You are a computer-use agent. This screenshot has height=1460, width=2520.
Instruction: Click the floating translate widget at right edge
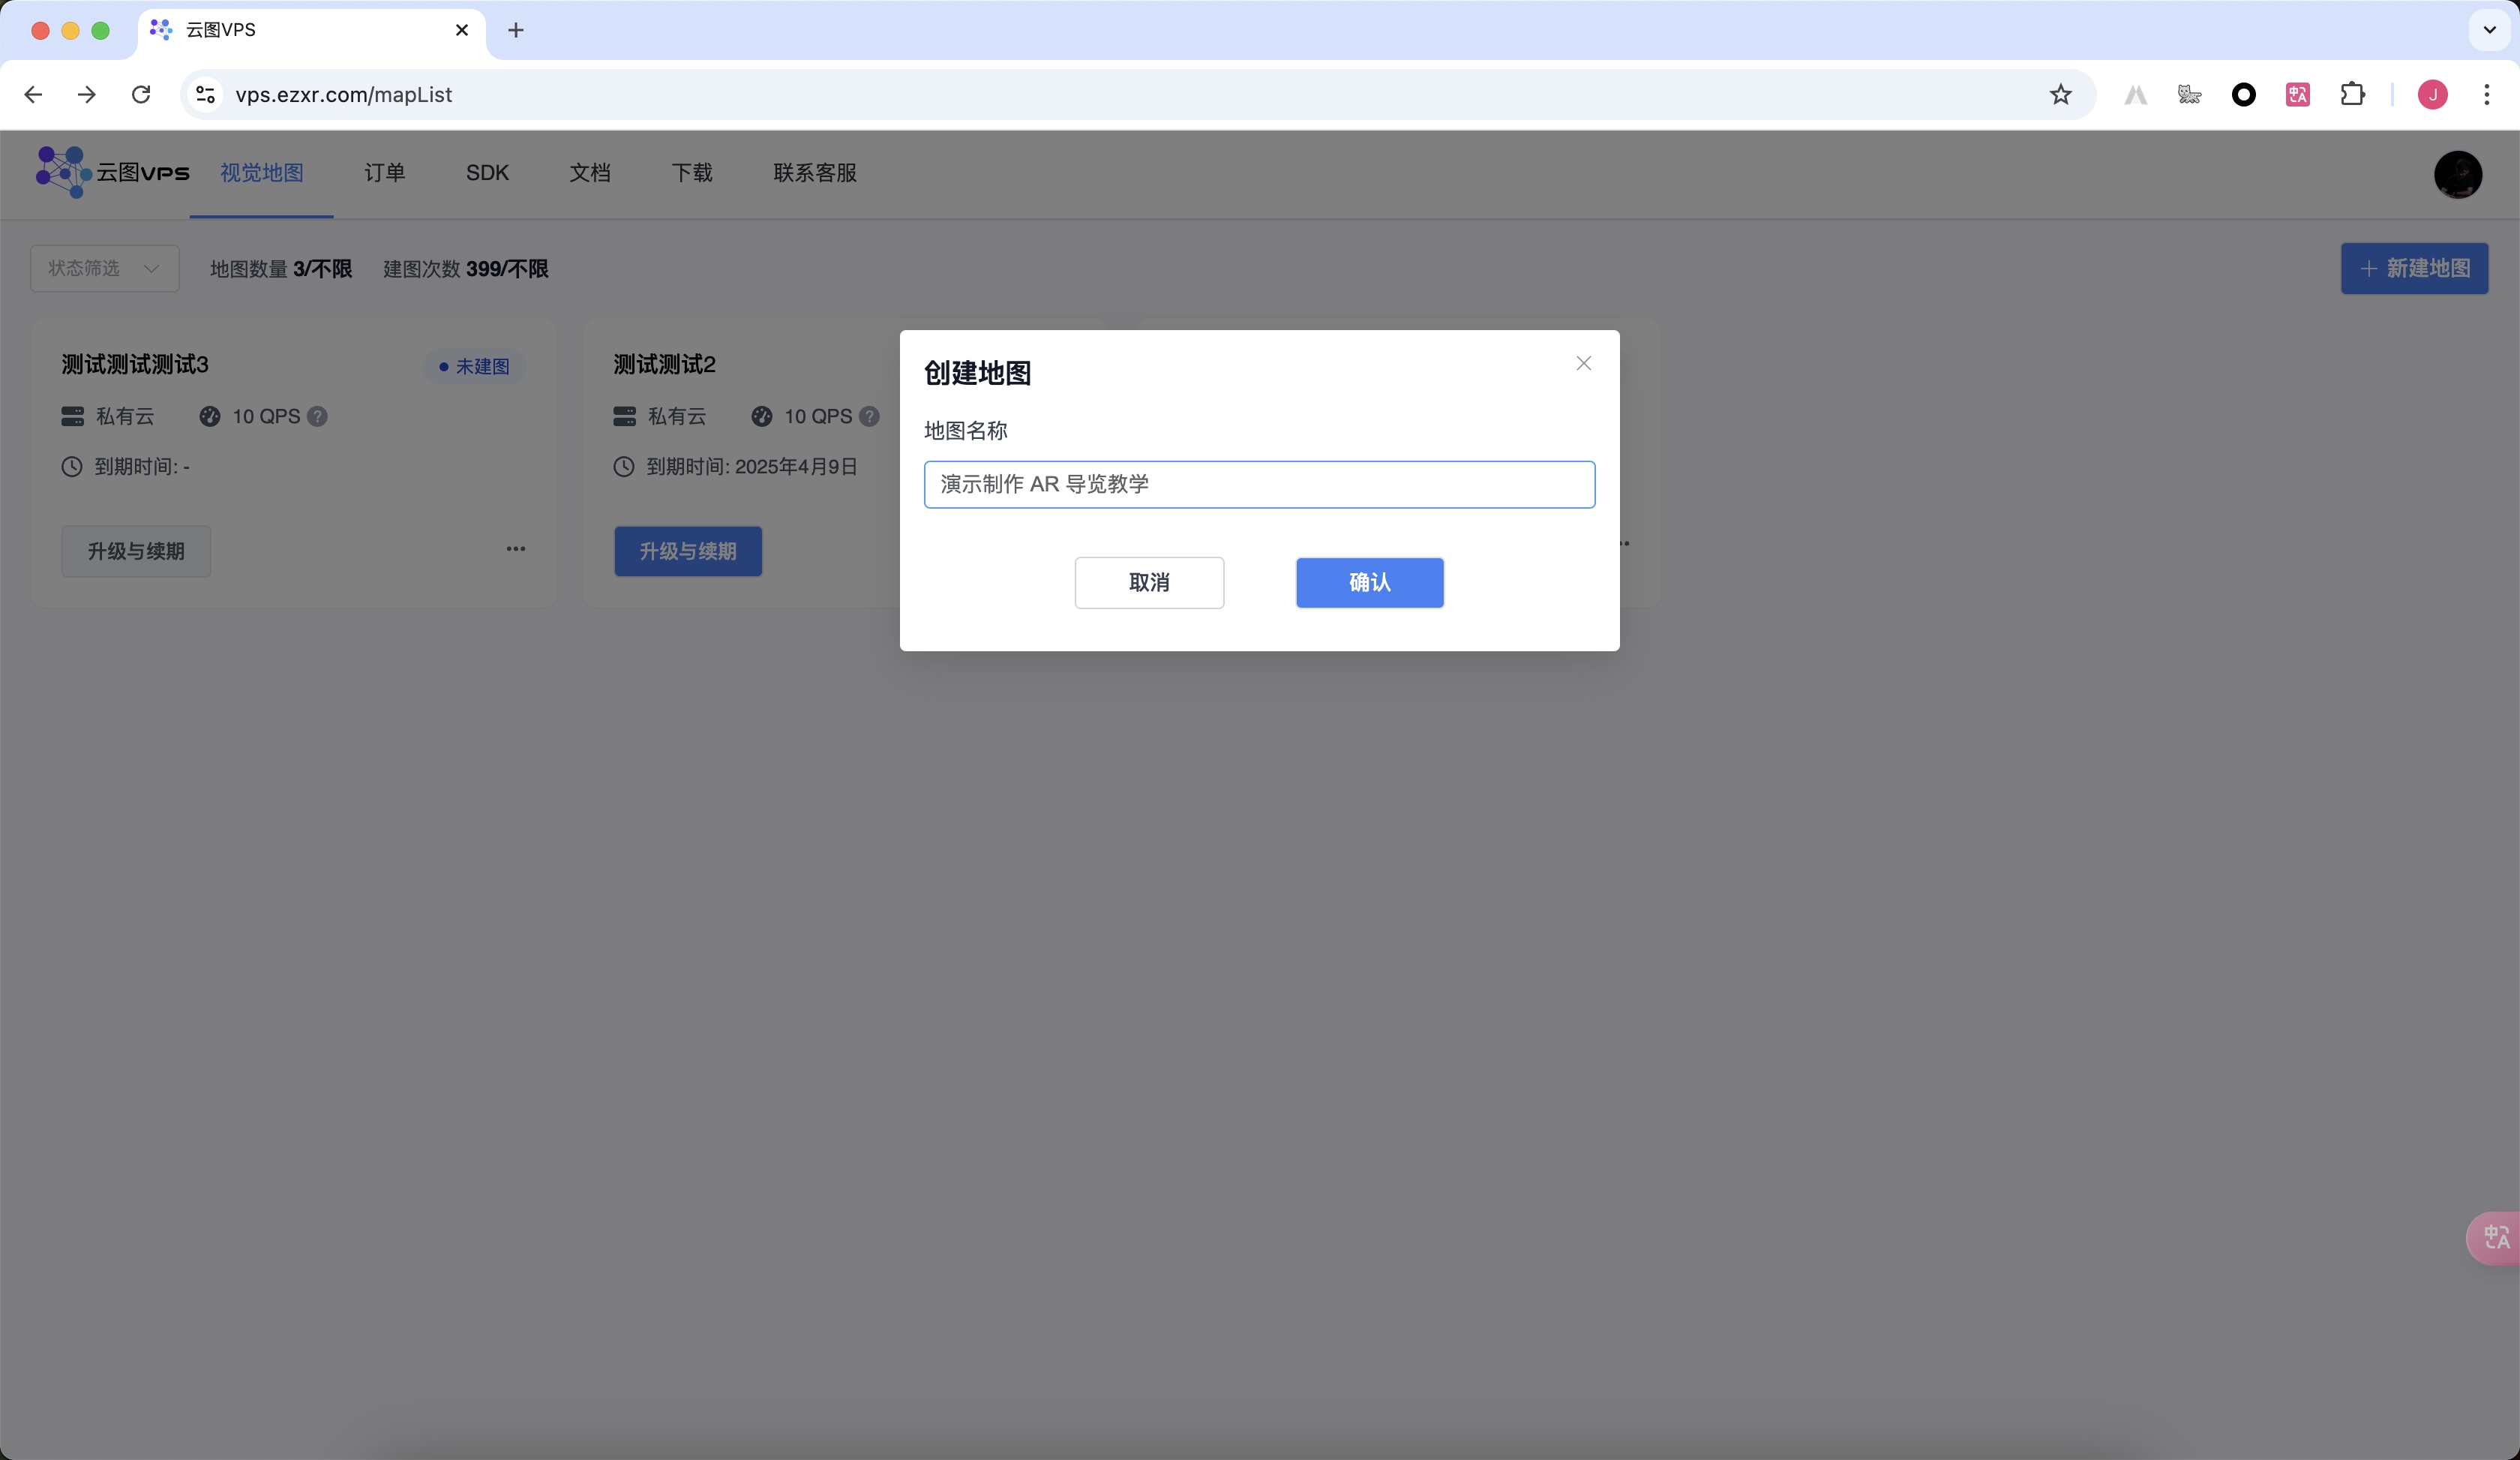(x=2495, y=1238)
